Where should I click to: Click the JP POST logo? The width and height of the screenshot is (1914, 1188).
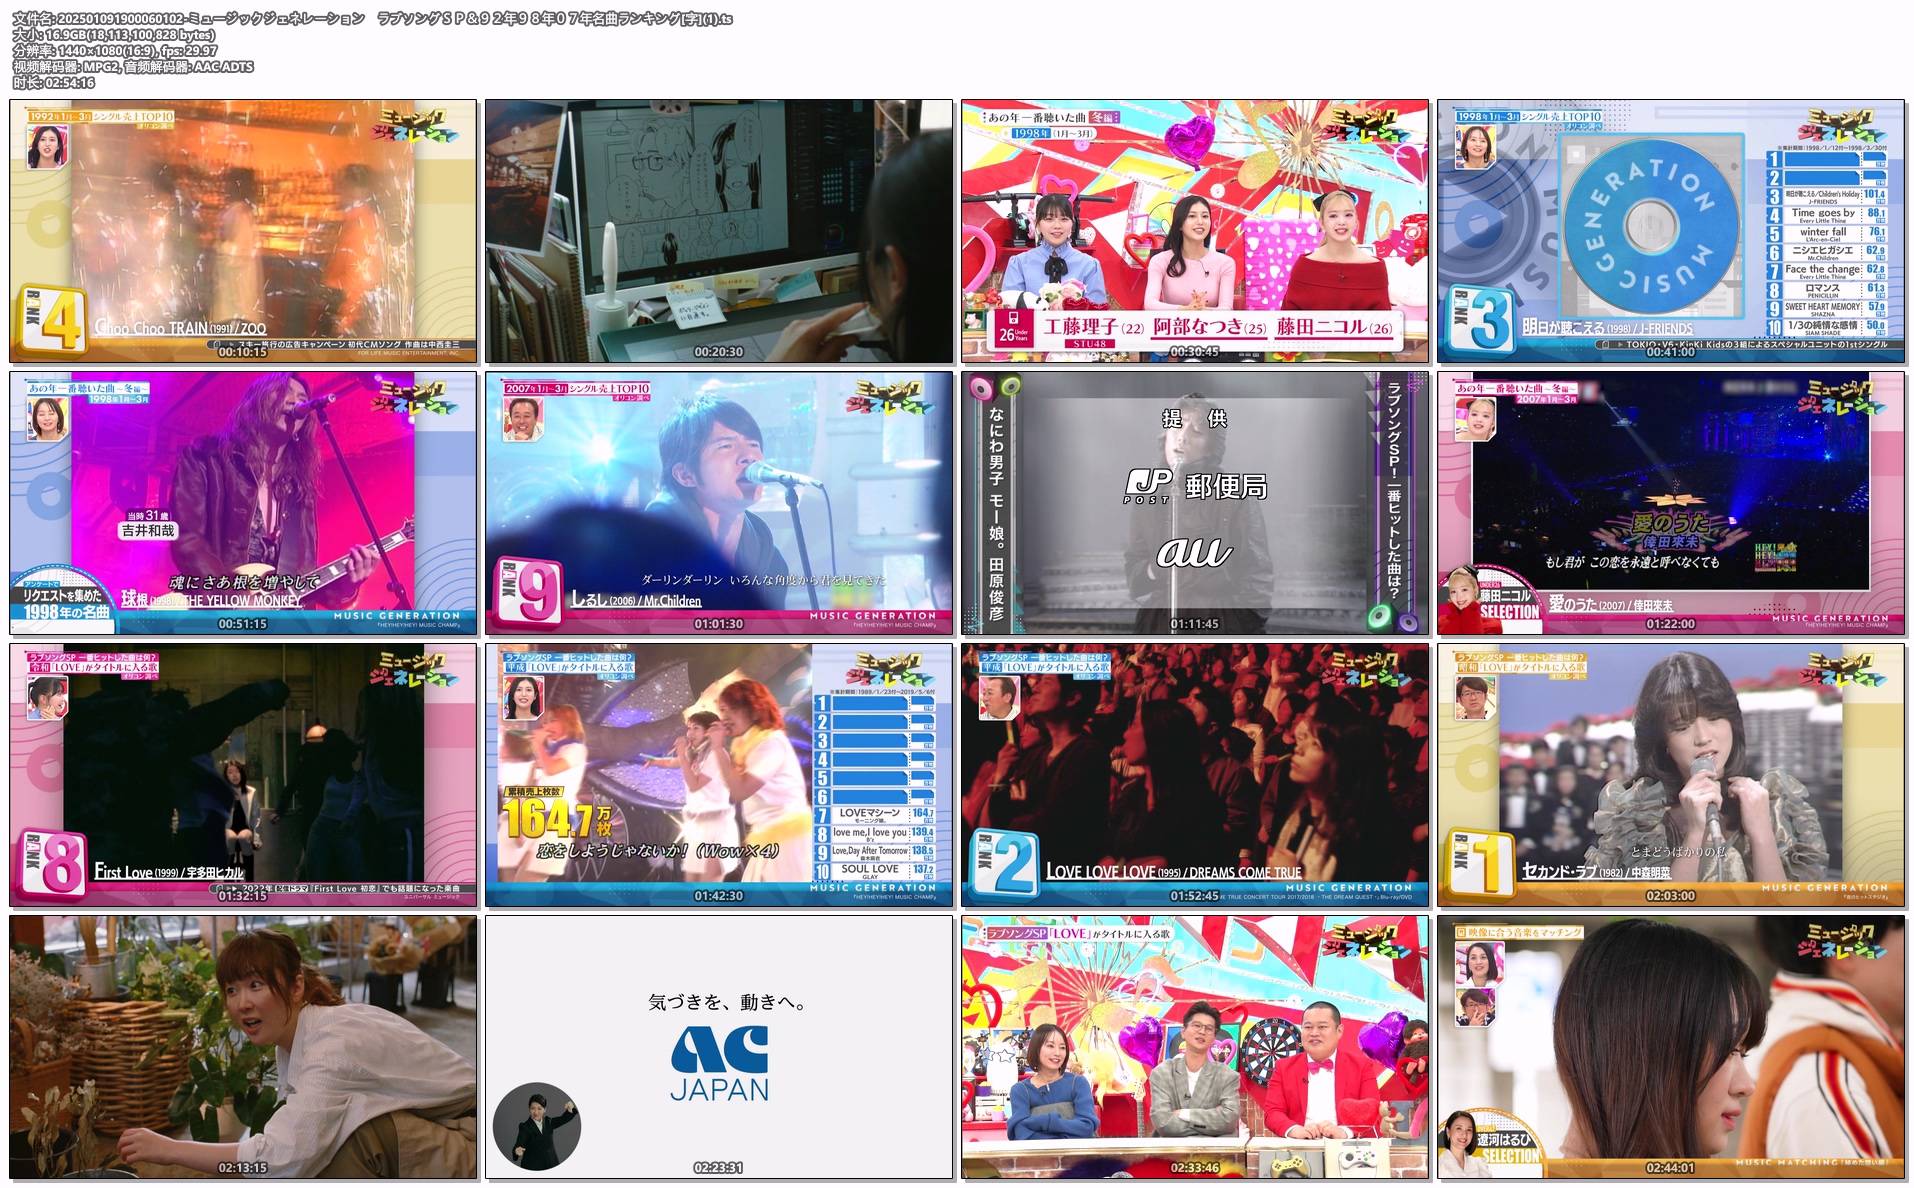(x=1148, y=486)
